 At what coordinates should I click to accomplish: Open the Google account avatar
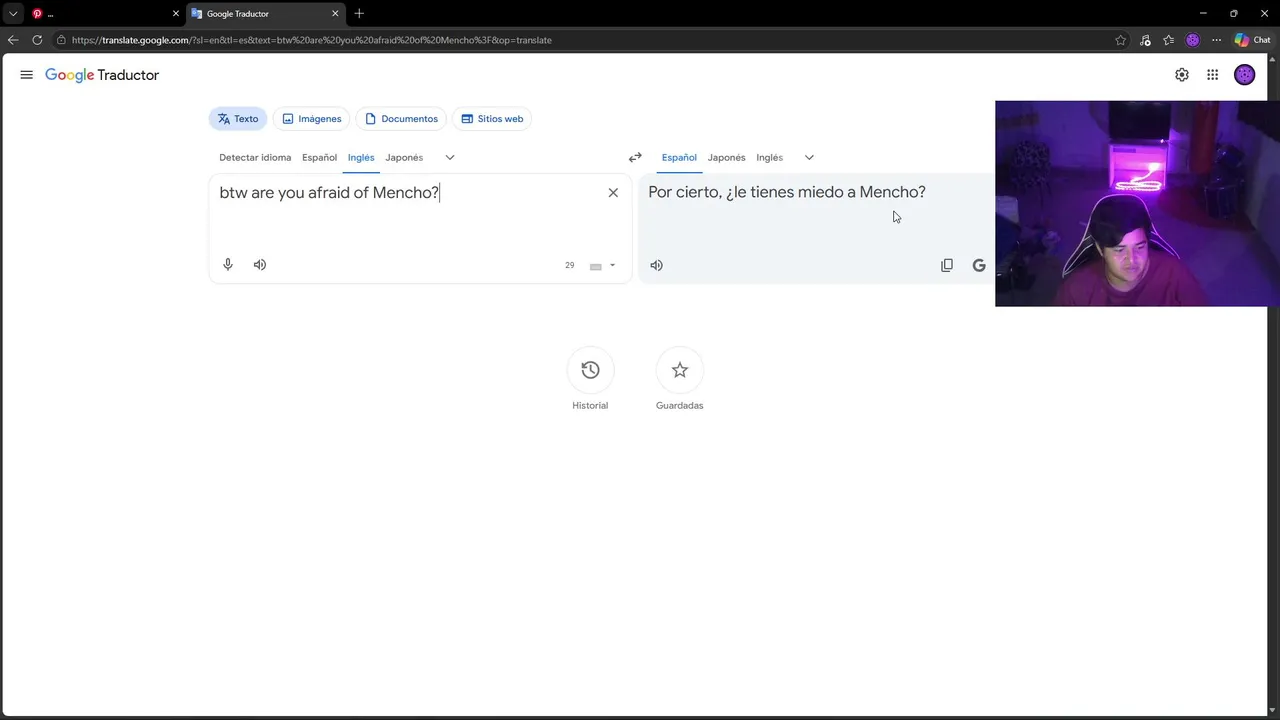pos(1244,75)
